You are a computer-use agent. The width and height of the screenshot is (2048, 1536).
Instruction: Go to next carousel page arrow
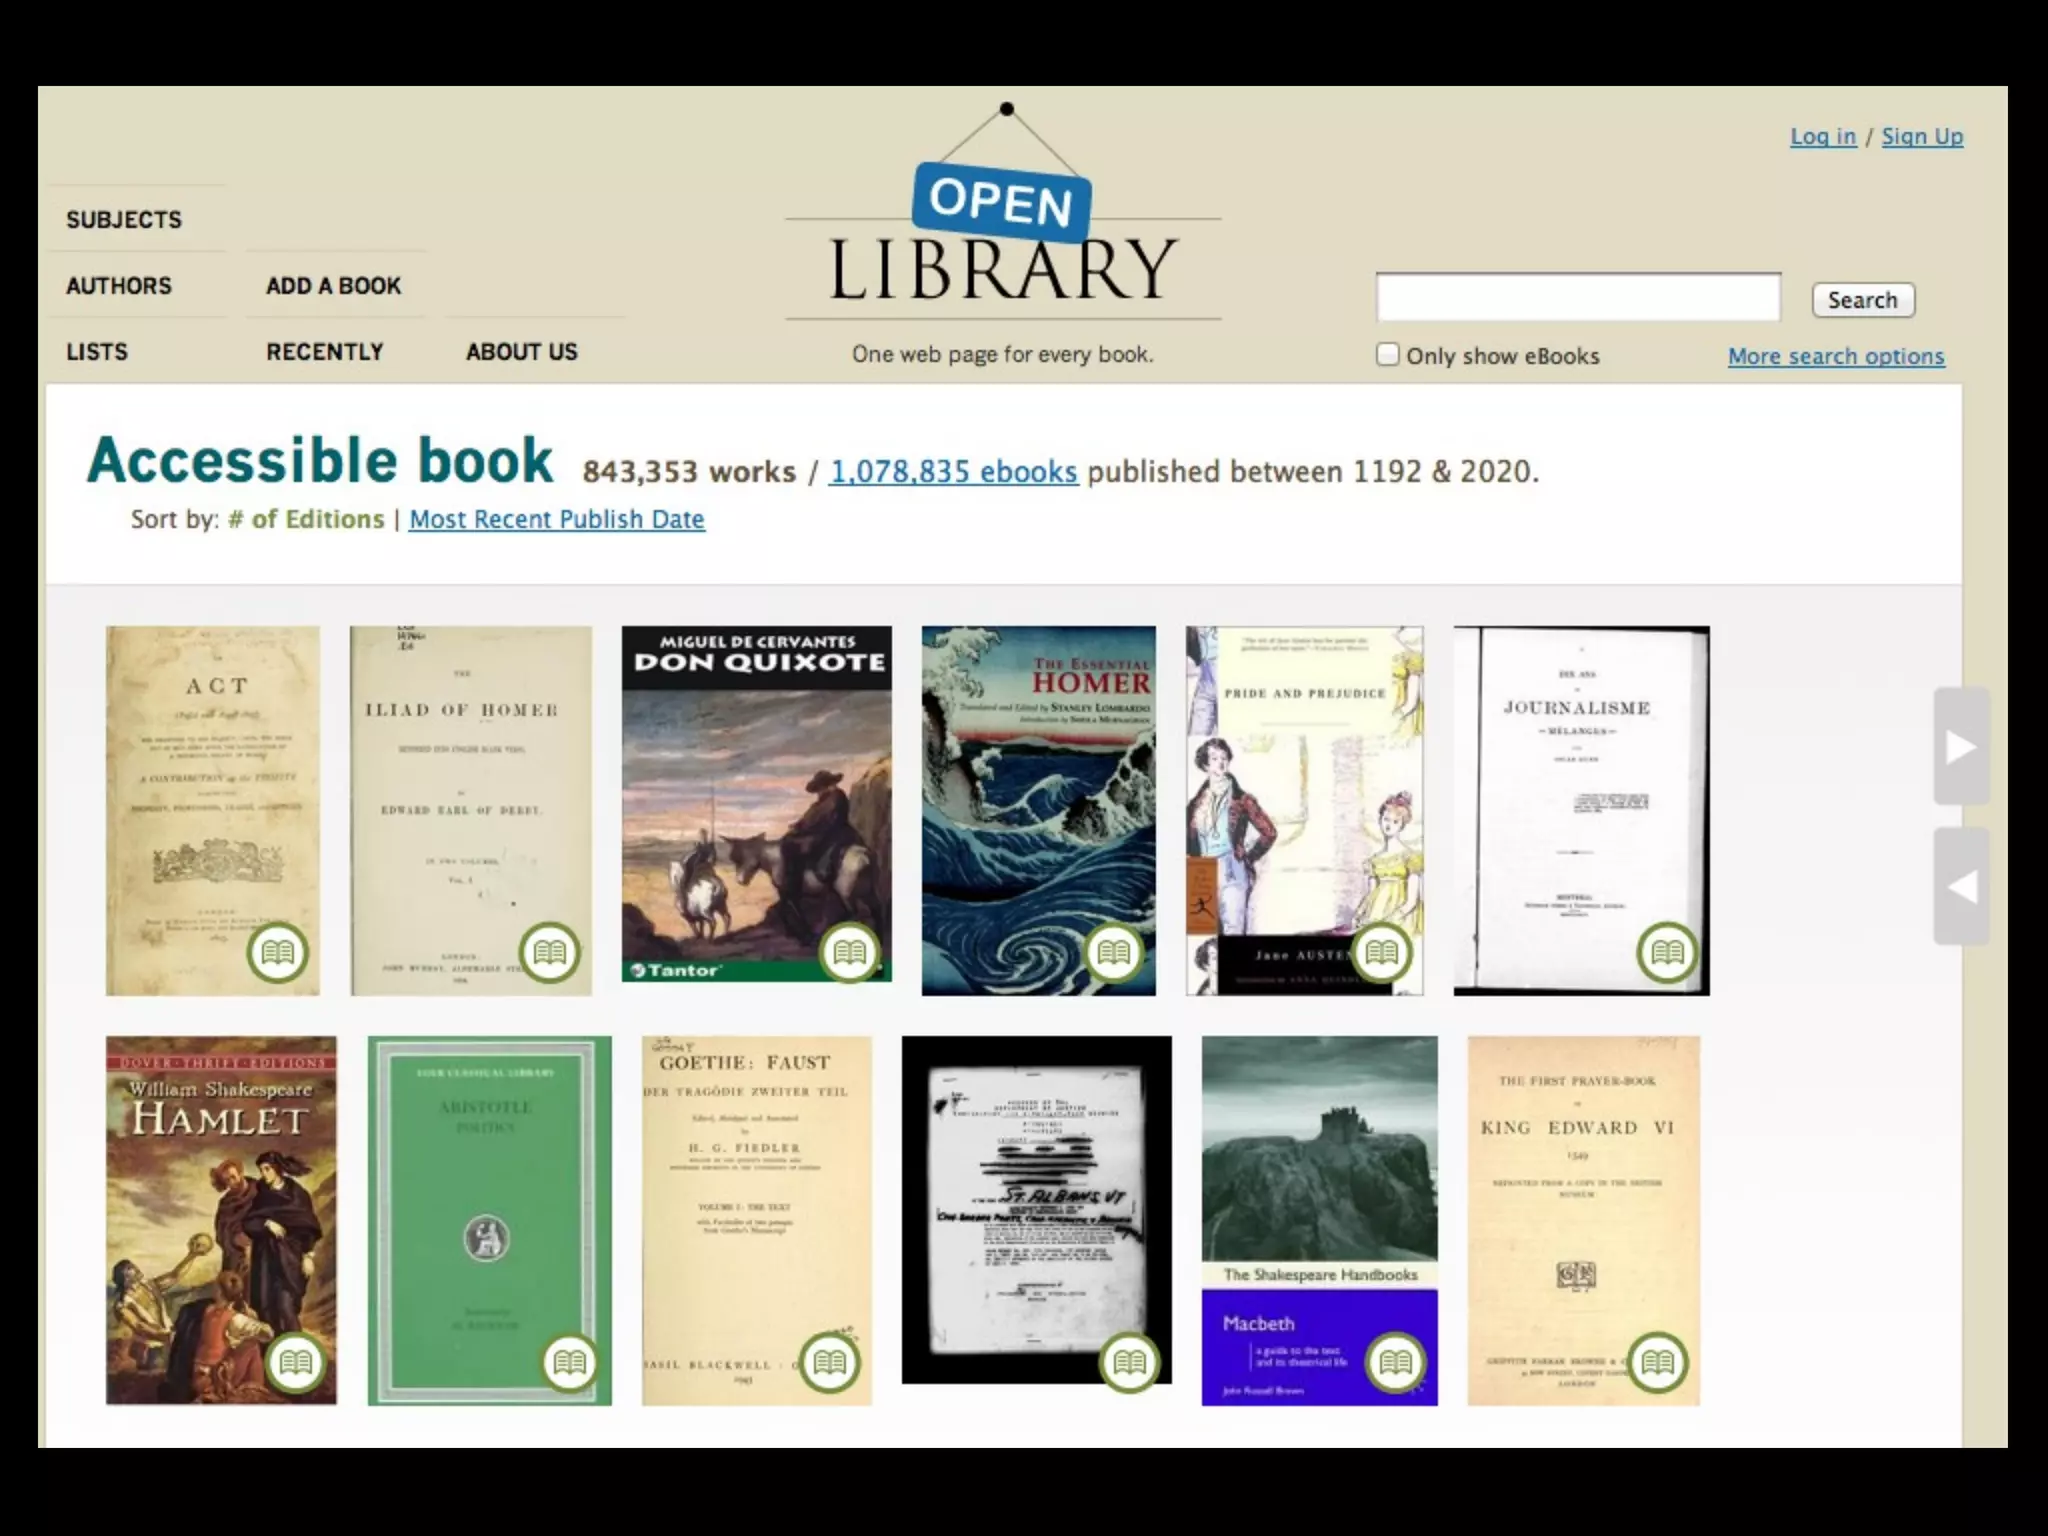point(1960,746)
